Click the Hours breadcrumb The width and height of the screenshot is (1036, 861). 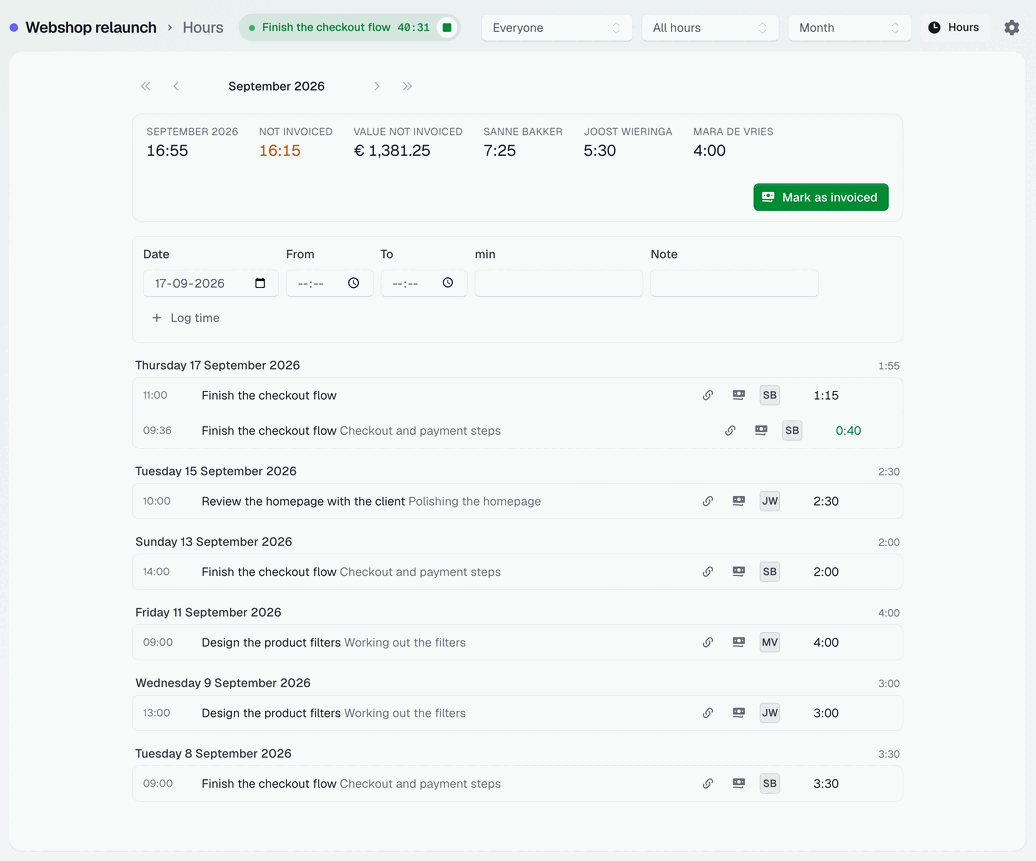pyautogui.click(x=203, y=28)
